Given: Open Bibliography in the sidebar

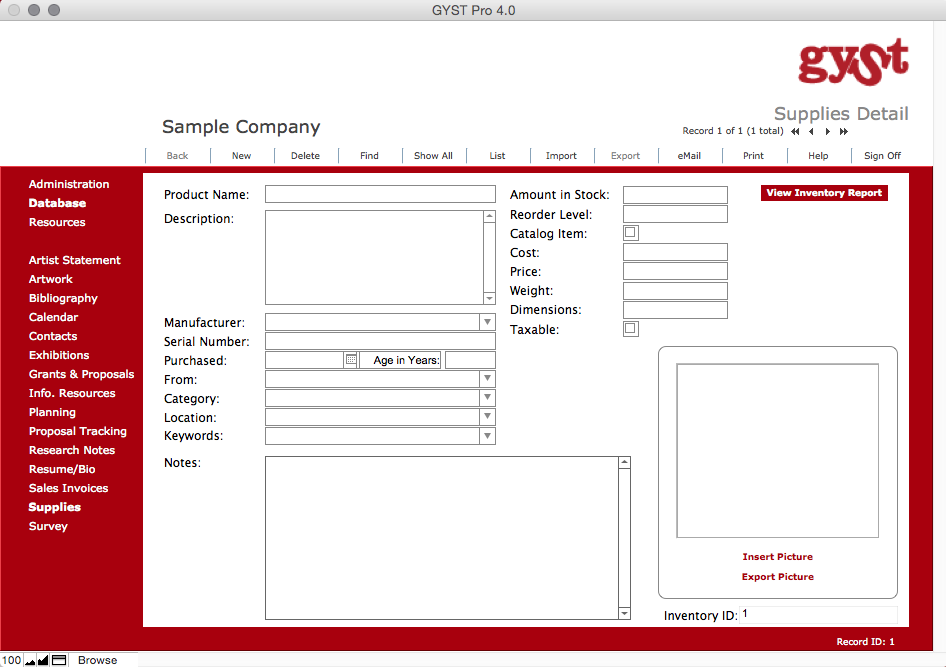Looking at the screenshot, I should click(x=63, y=298).
